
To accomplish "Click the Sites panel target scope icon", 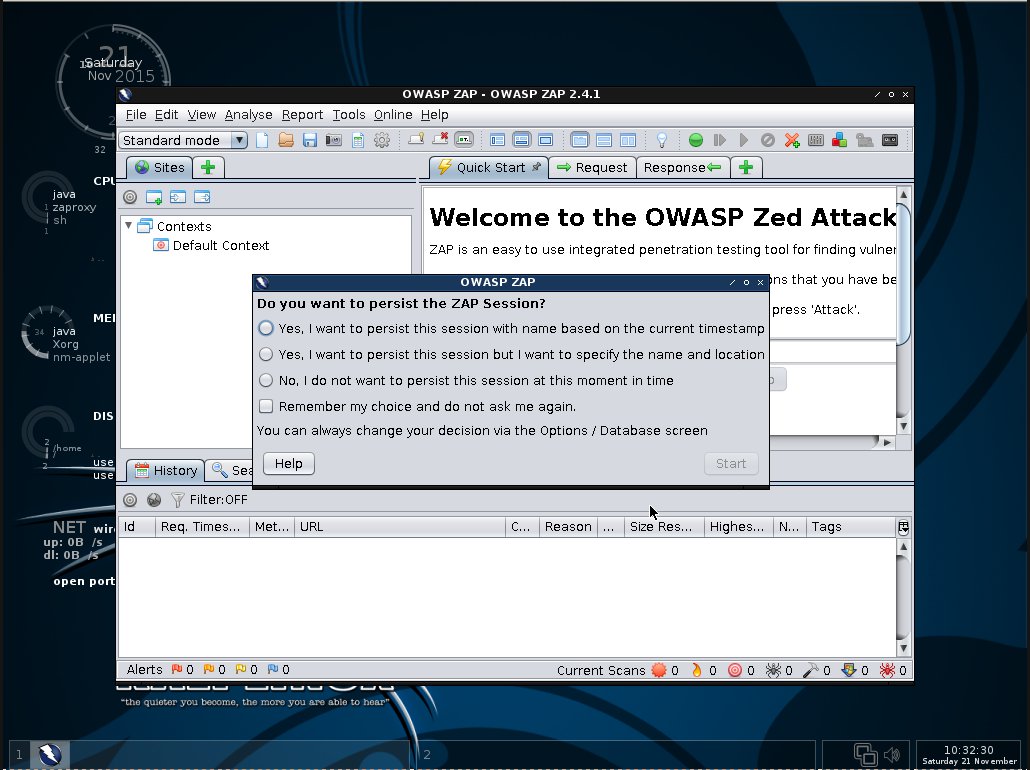I will (130, 197).
